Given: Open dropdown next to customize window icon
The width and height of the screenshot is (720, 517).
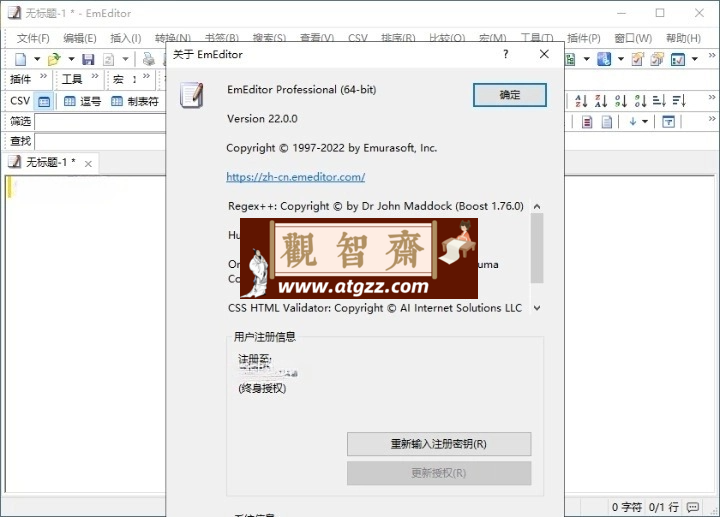Looking at the screenshot, I should [x=695, y=59].
